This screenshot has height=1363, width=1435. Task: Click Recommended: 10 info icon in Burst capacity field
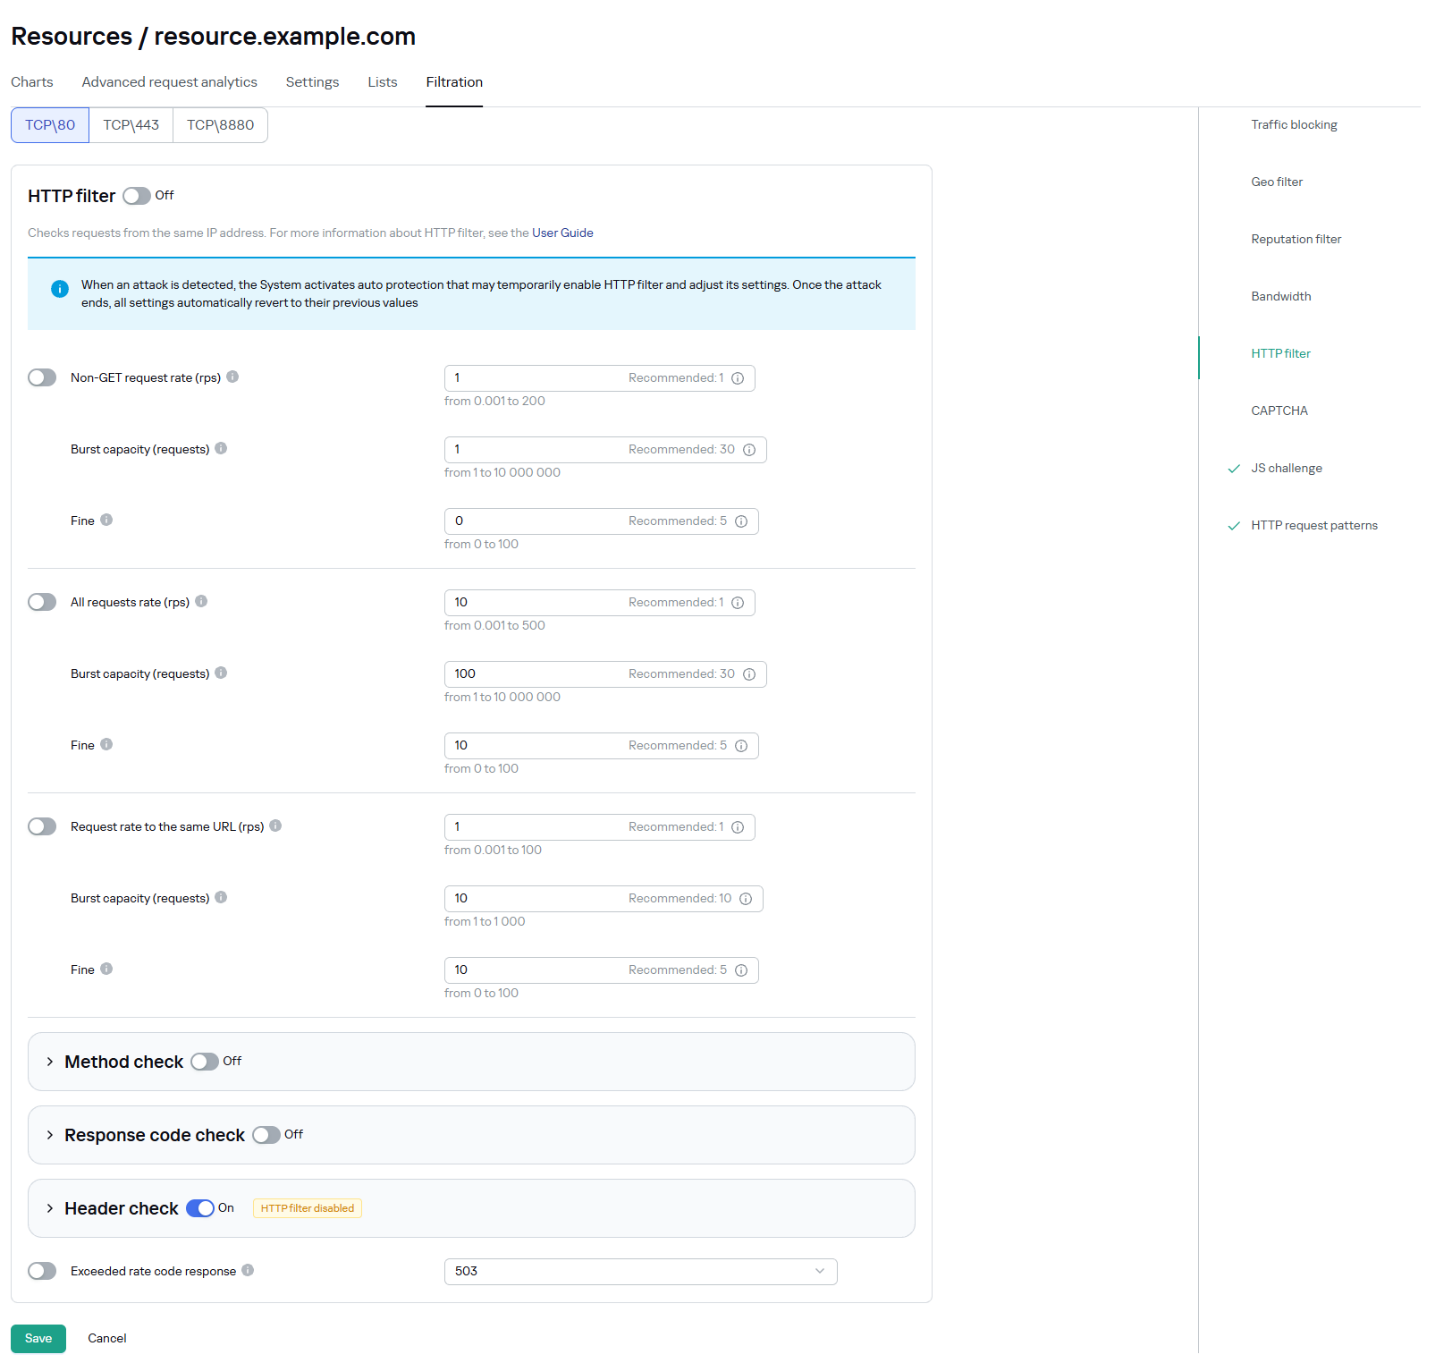click(746, 898)
